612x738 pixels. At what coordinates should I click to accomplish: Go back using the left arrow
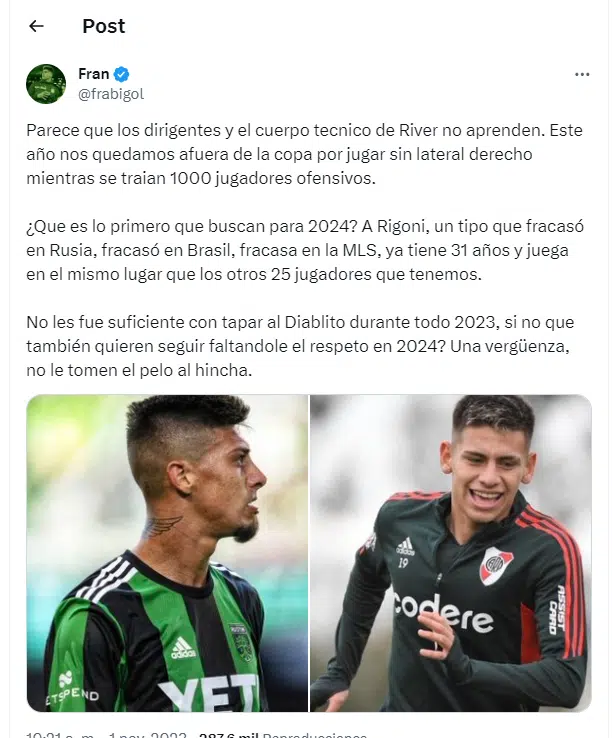click(36, 26)
